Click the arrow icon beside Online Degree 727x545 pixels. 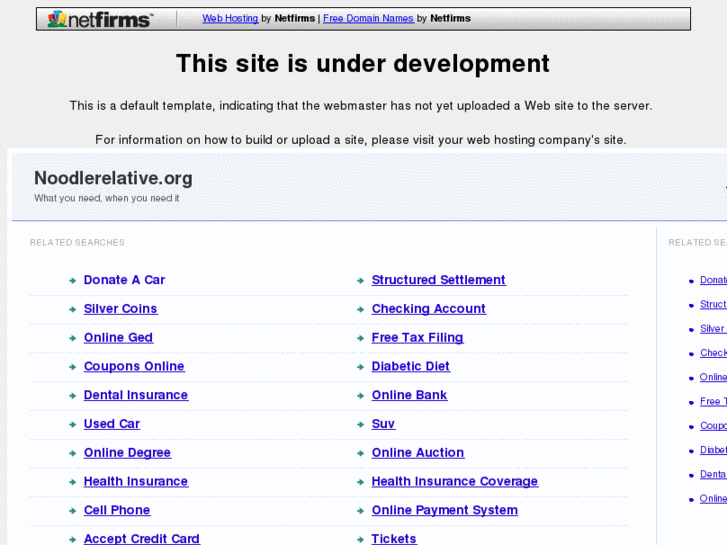click(x=72, y=453)
